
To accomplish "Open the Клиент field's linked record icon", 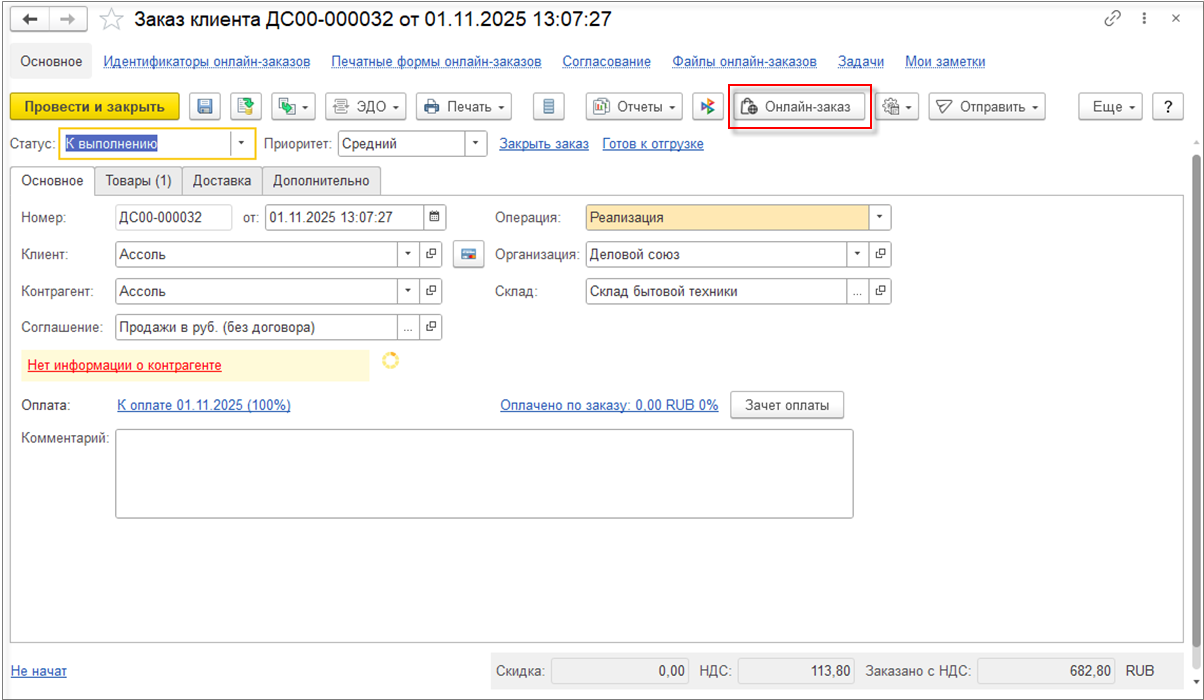I will (x=431, y=254).
